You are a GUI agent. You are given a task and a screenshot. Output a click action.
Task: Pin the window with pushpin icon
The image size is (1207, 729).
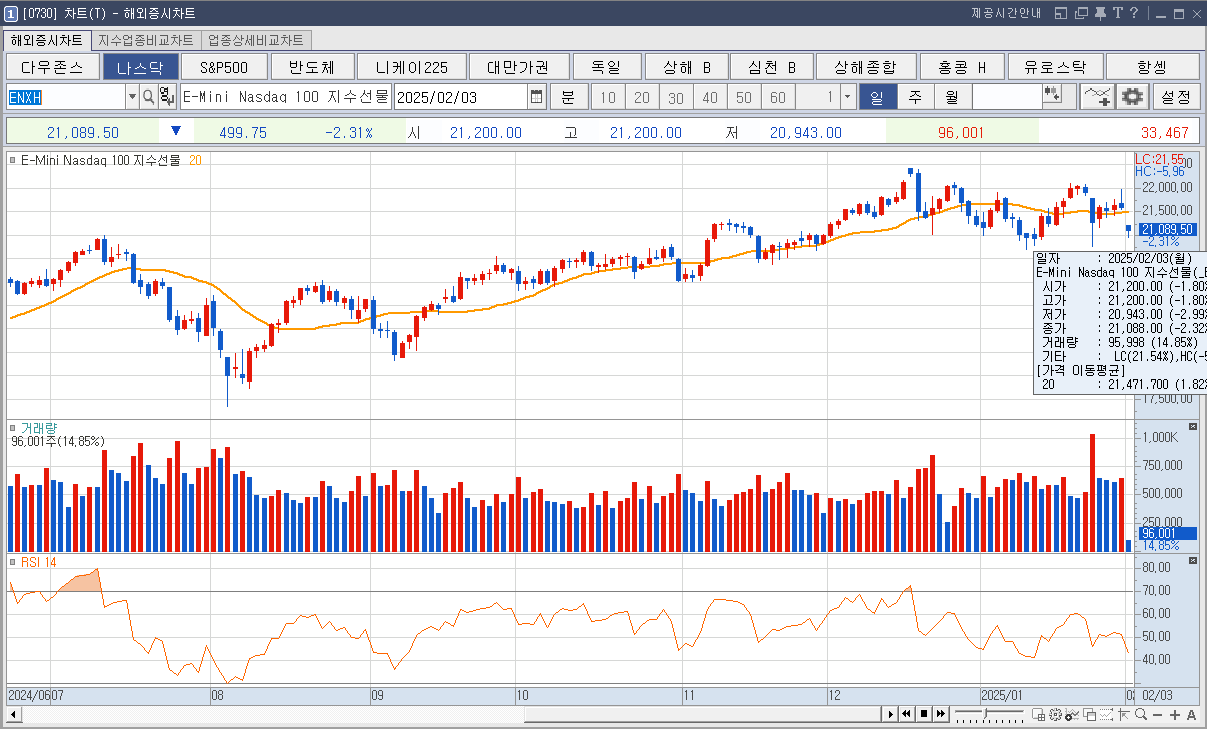tap(1100, 13)
